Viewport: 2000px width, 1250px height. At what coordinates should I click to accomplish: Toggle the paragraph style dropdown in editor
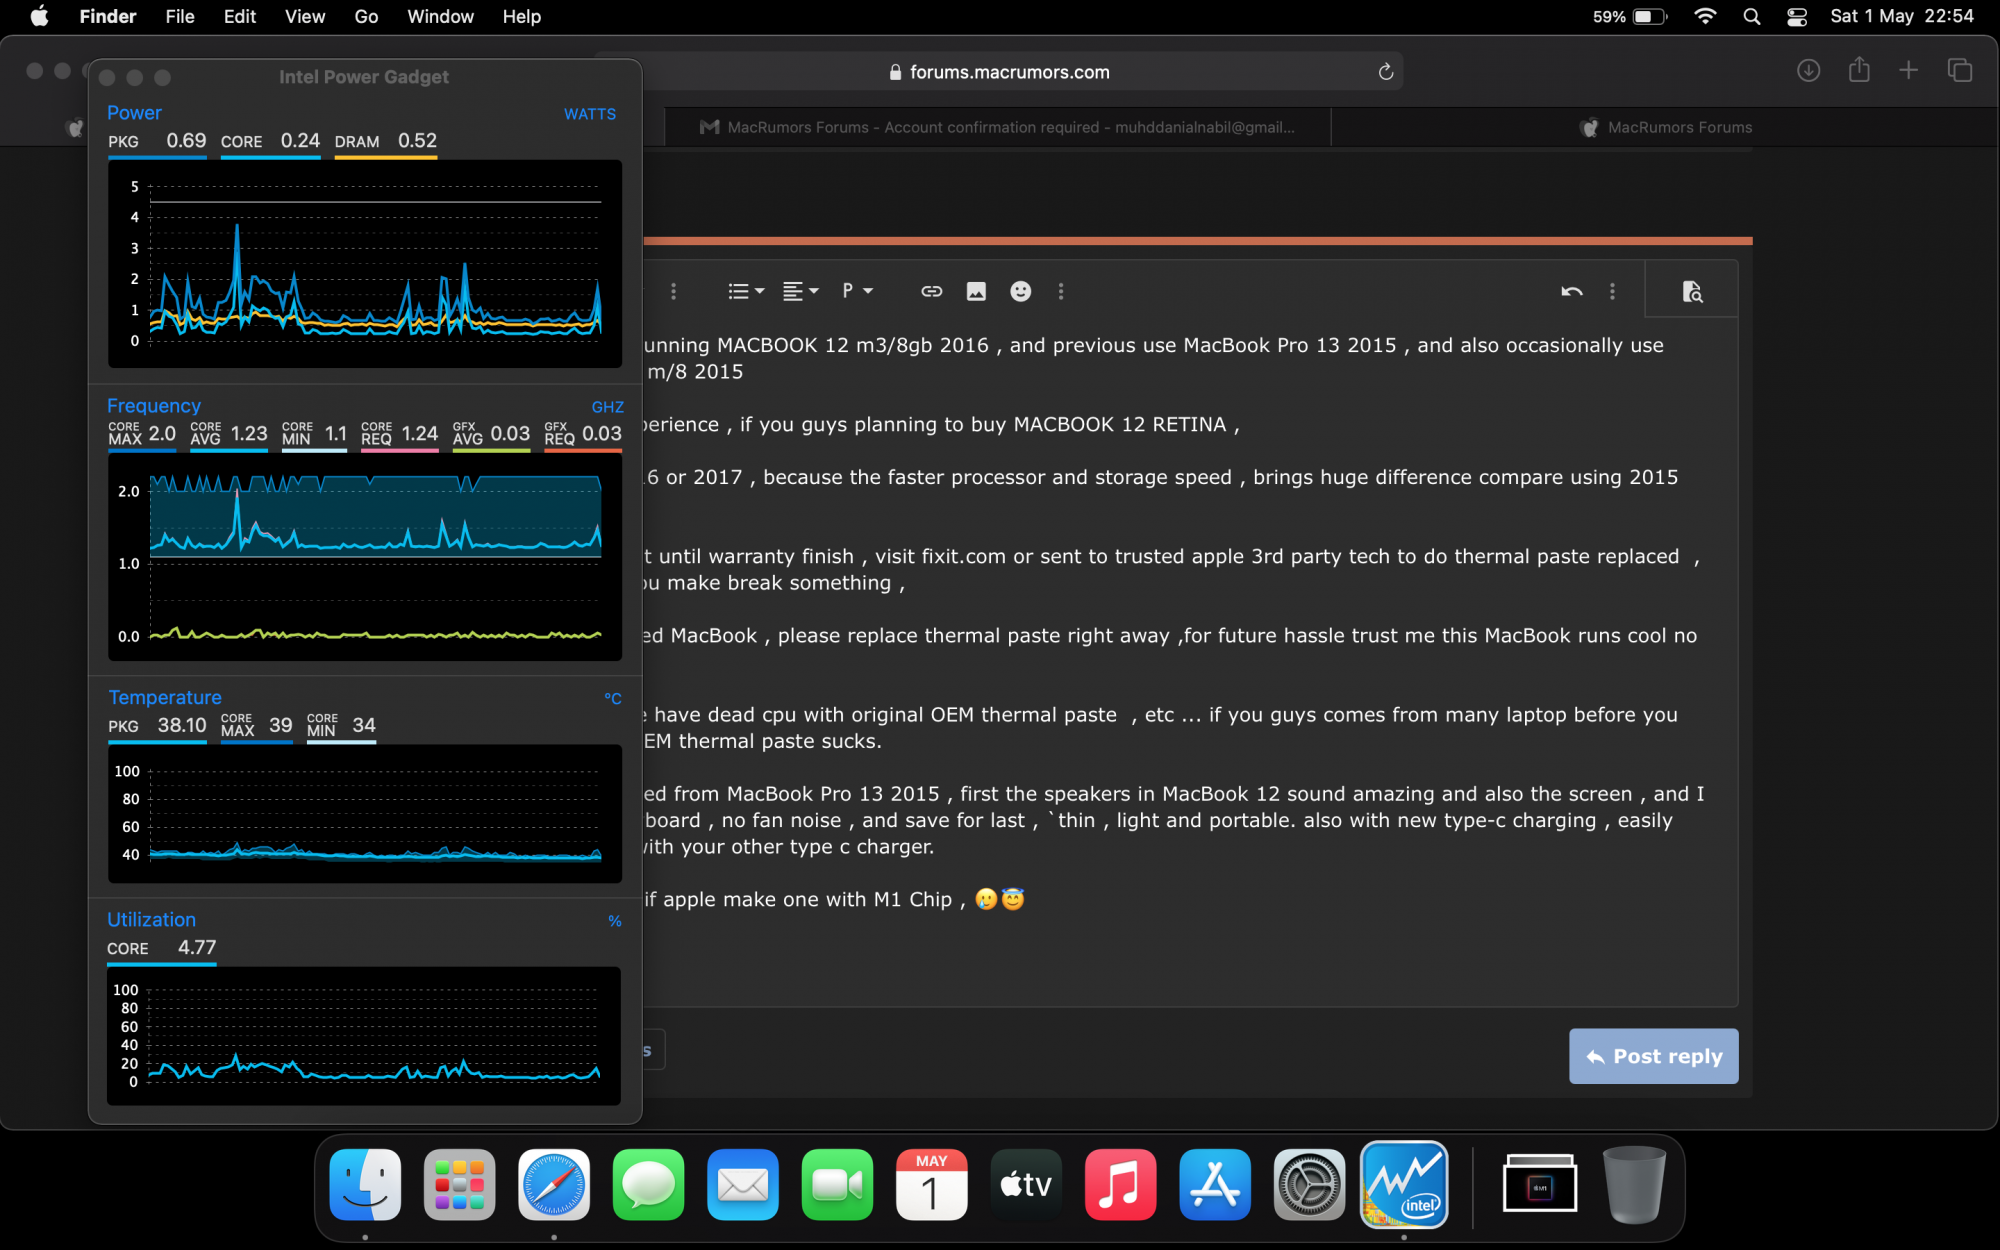point(860,291)
